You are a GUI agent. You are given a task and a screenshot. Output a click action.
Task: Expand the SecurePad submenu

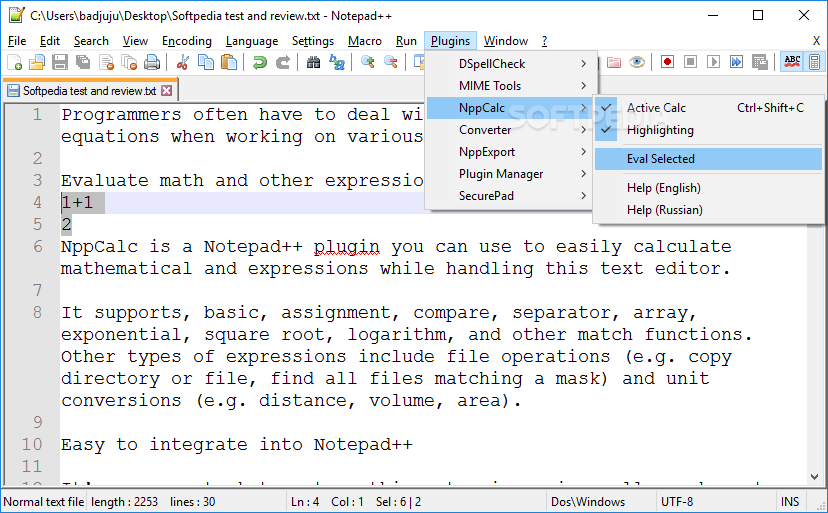512,195
